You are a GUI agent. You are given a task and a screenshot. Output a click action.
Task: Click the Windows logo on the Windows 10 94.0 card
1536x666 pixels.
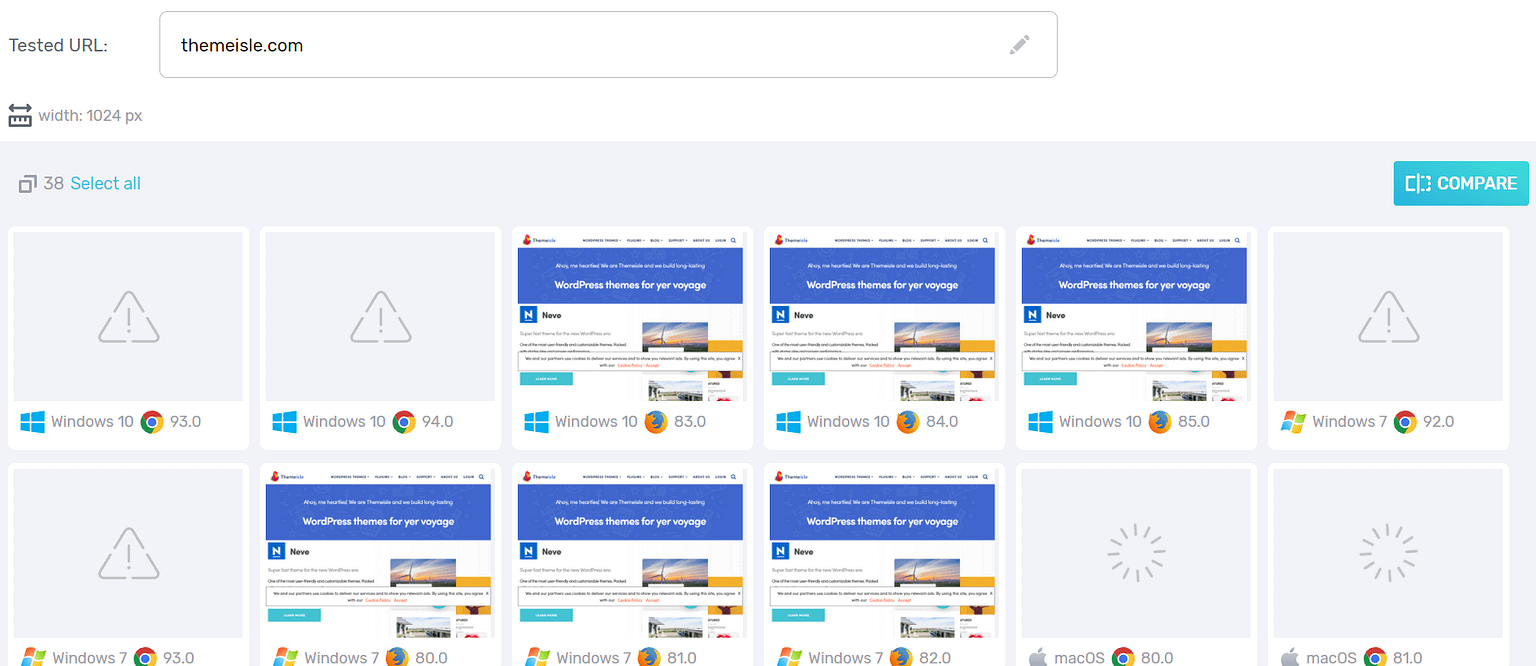point(285,421)
